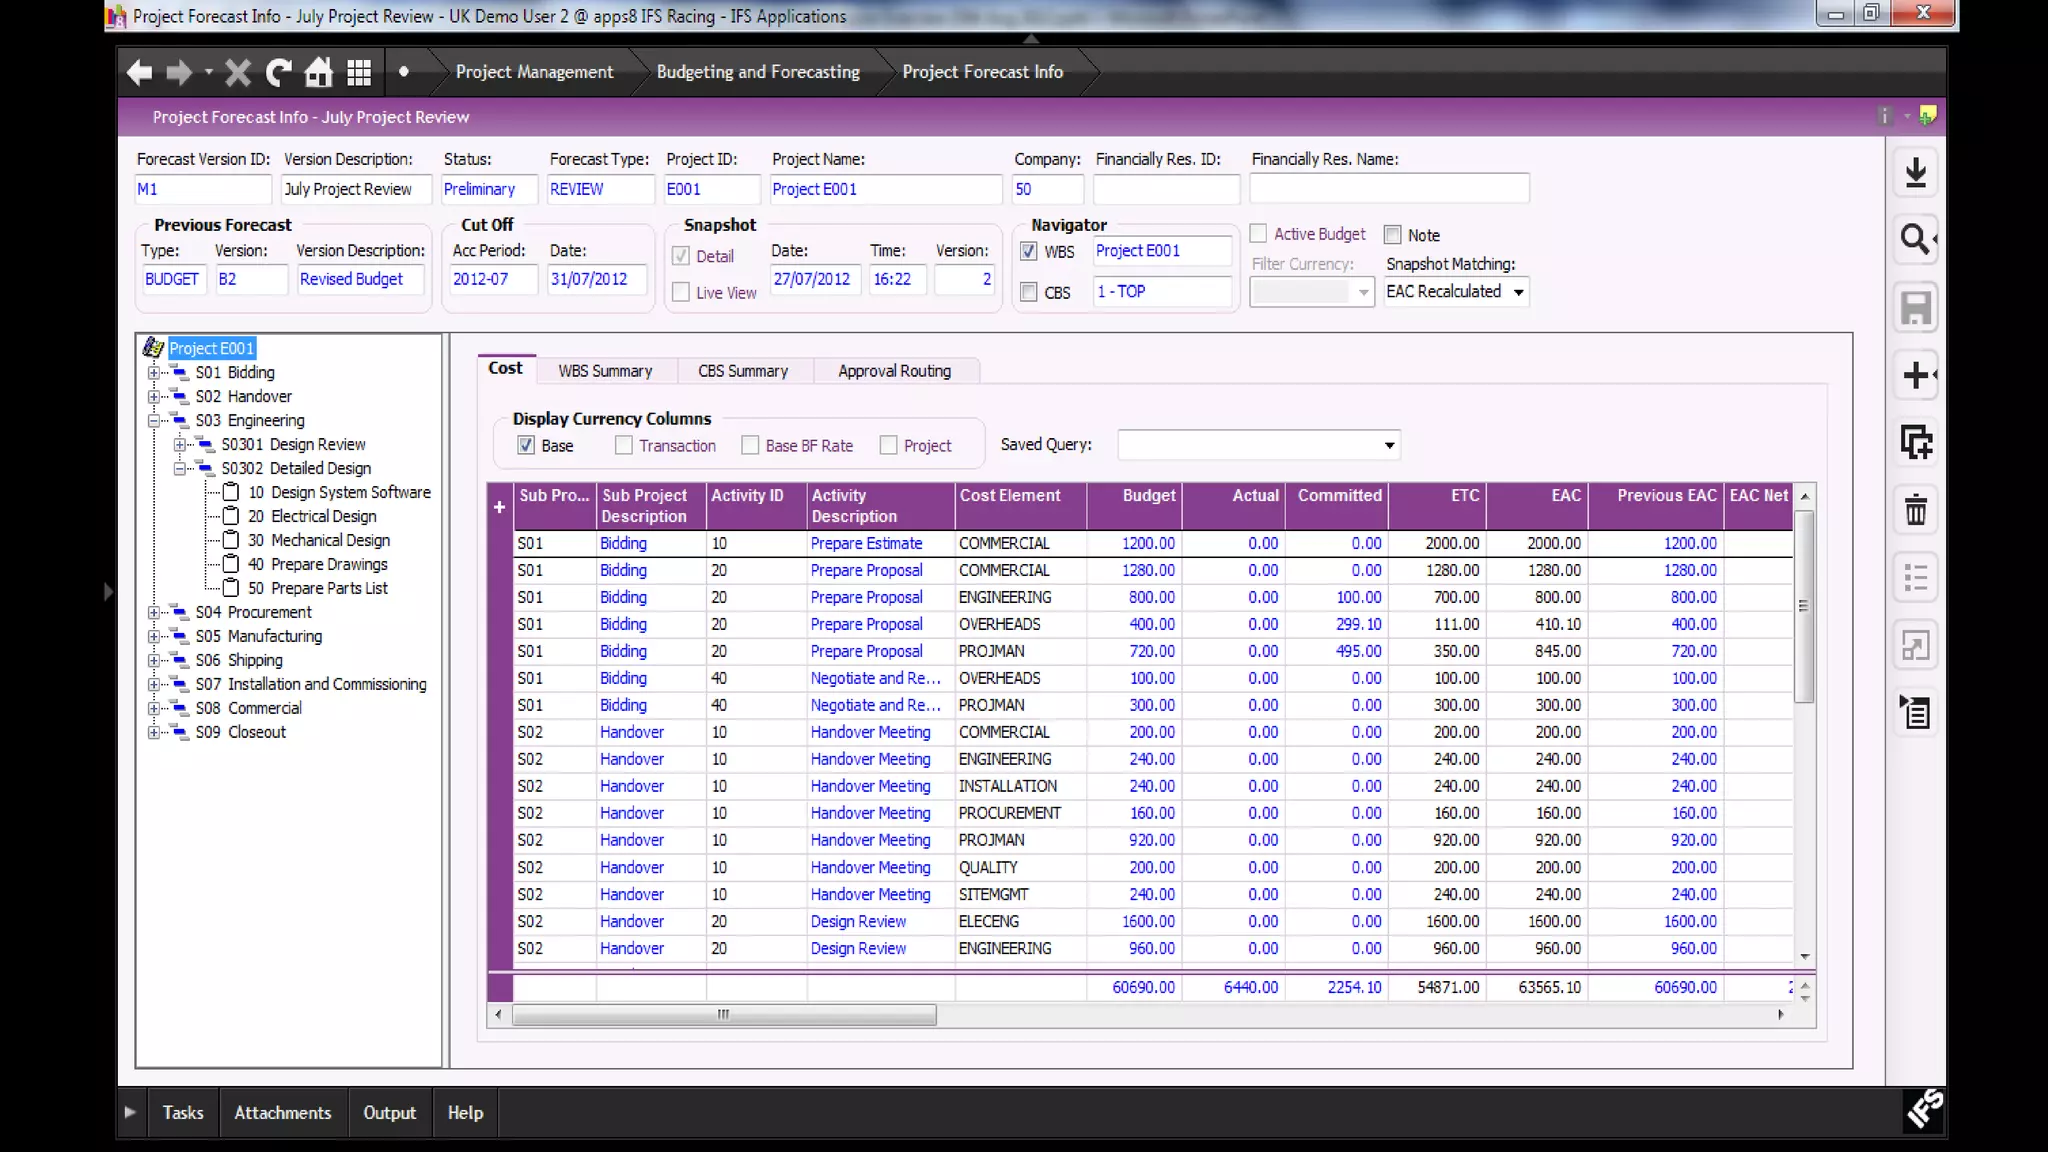Tick the CBS navigator checkbox

tap(1028, 292)
